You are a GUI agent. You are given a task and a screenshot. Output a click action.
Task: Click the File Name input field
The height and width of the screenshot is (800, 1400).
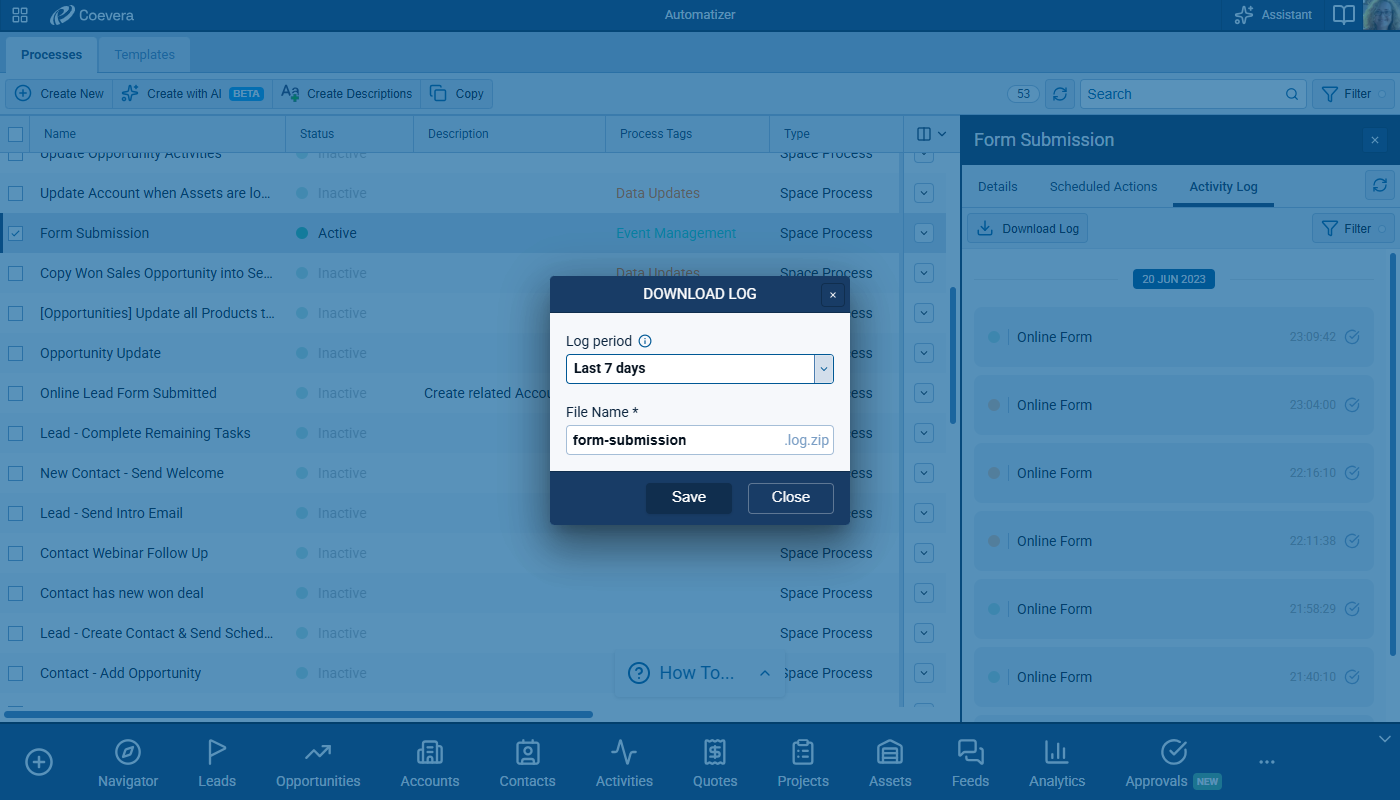pos(675,440)
